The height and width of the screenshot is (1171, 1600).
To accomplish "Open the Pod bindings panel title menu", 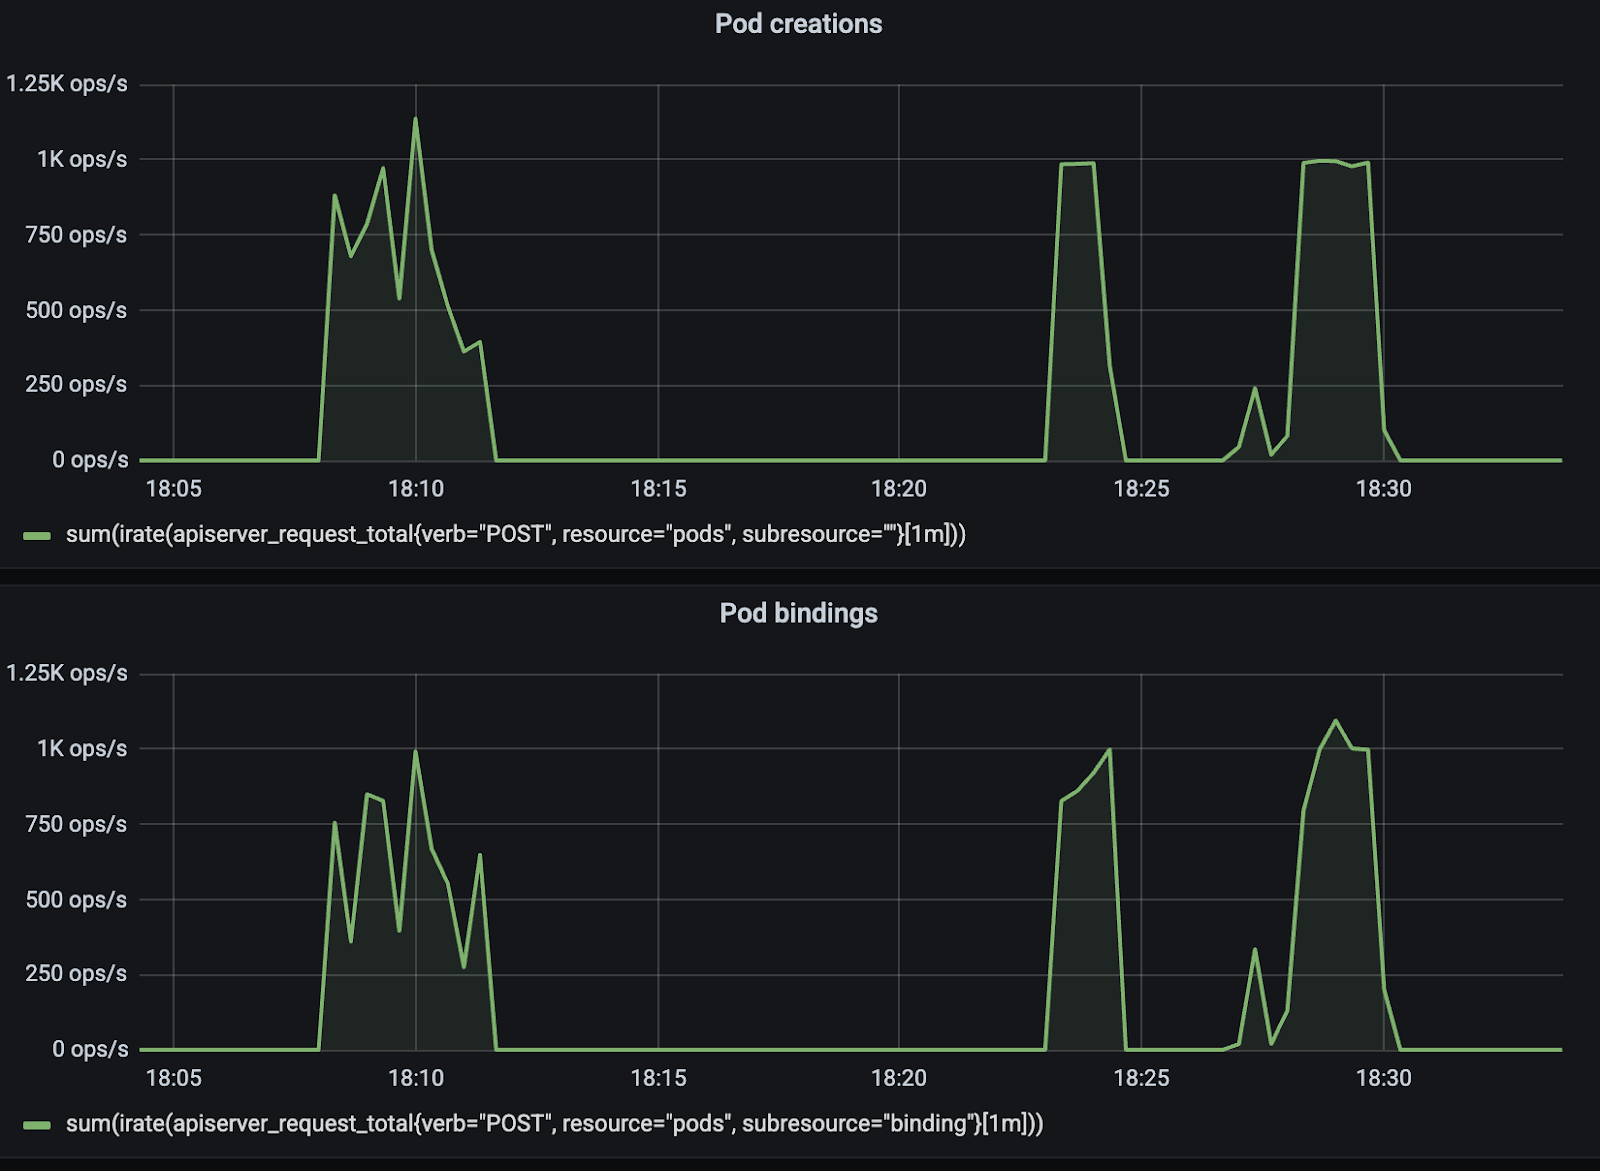I will pos(798,613).
